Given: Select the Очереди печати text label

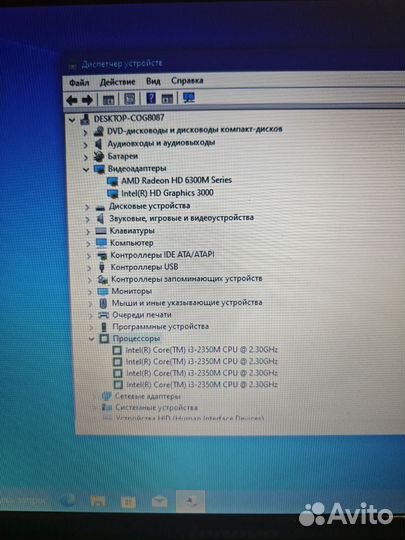Looking at the screenshot, I should [x=142, y=315].
